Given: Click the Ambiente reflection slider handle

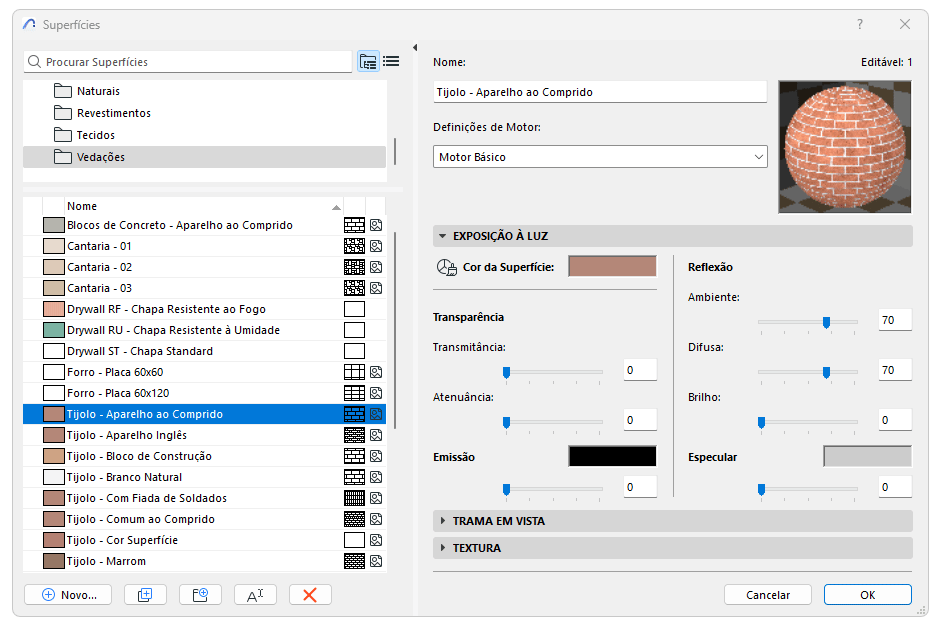Looking at the screenshot, I should coord(826,323).
